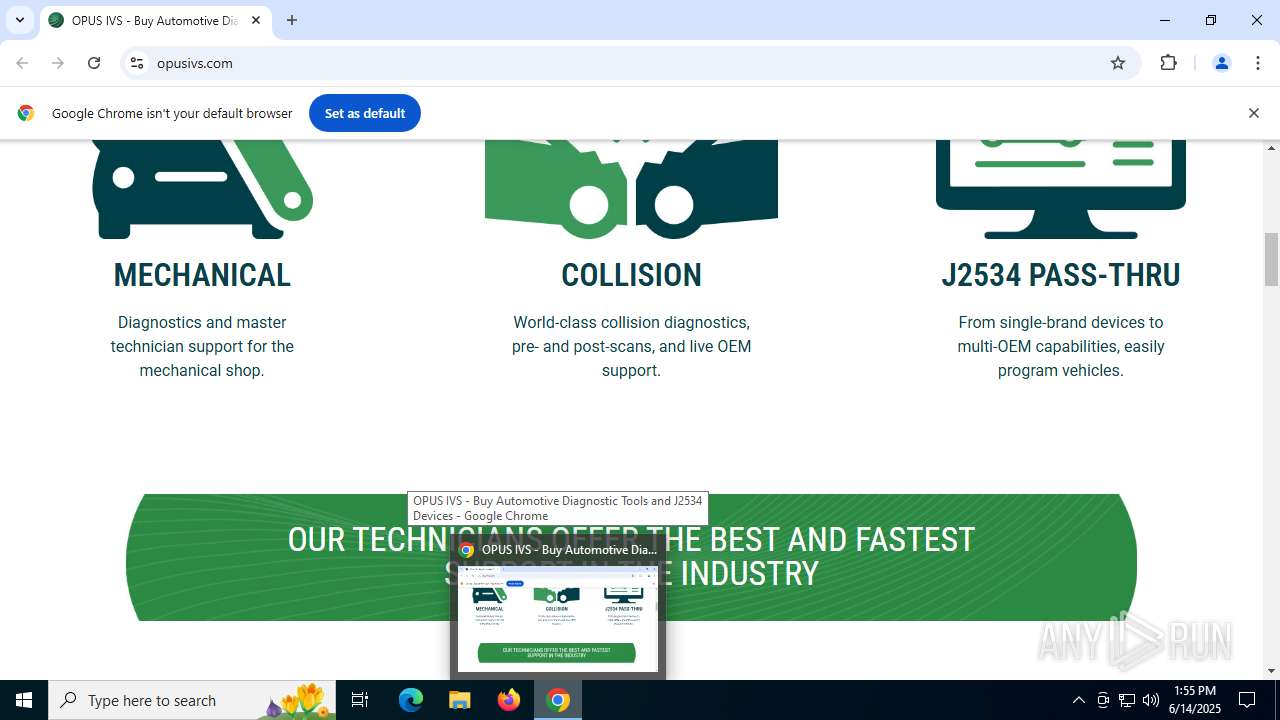Set Chrome as default browser
1280x720 pixels.
(x=365, y=113)
